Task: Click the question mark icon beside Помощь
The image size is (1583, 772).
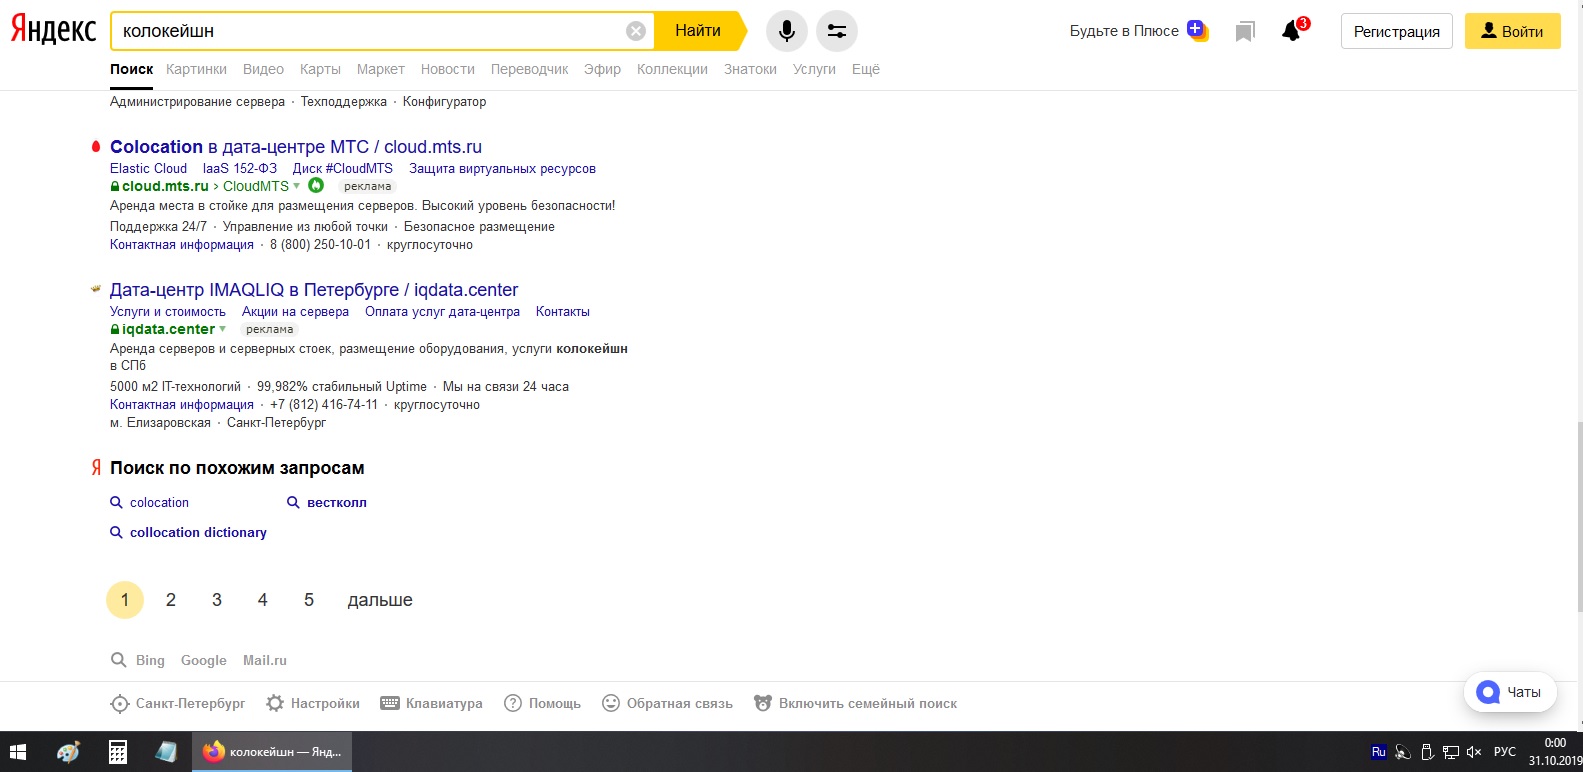Action: pyautogui.click(x=513, y=703)
